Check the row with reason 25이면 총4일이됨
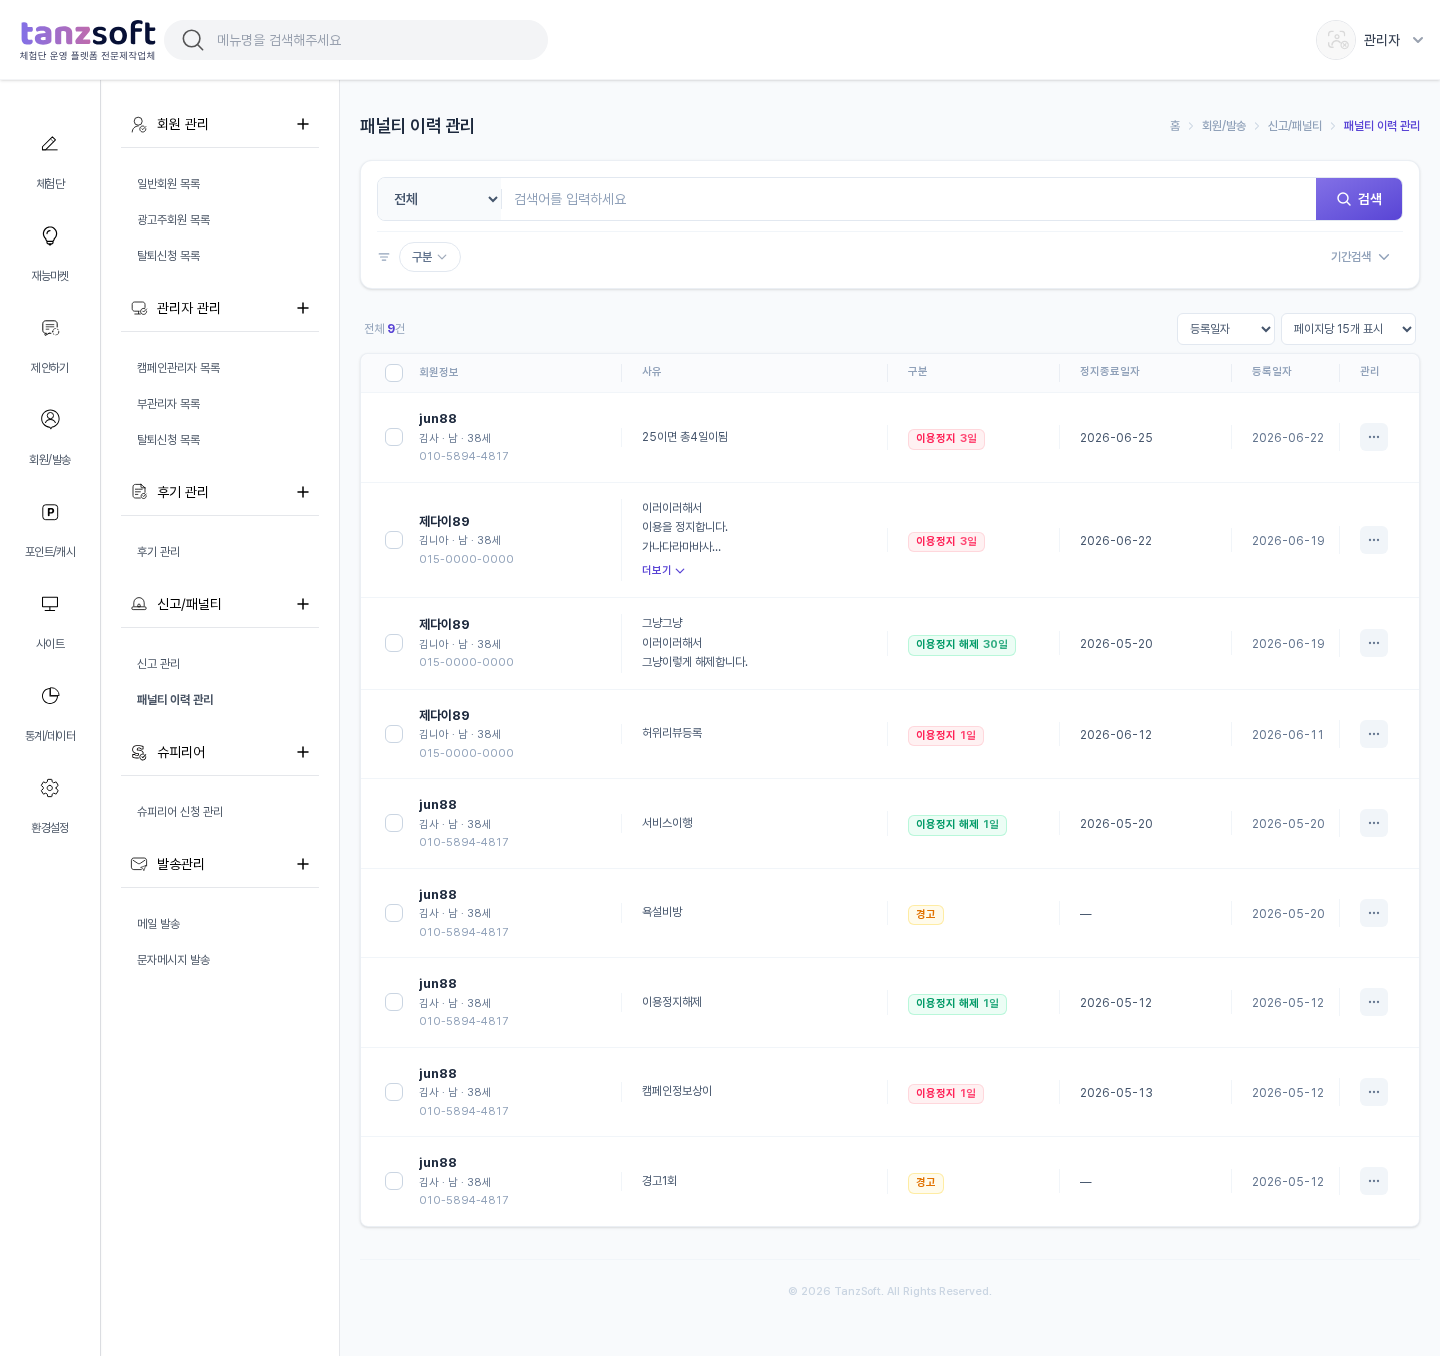 click(x=394, y=437)
